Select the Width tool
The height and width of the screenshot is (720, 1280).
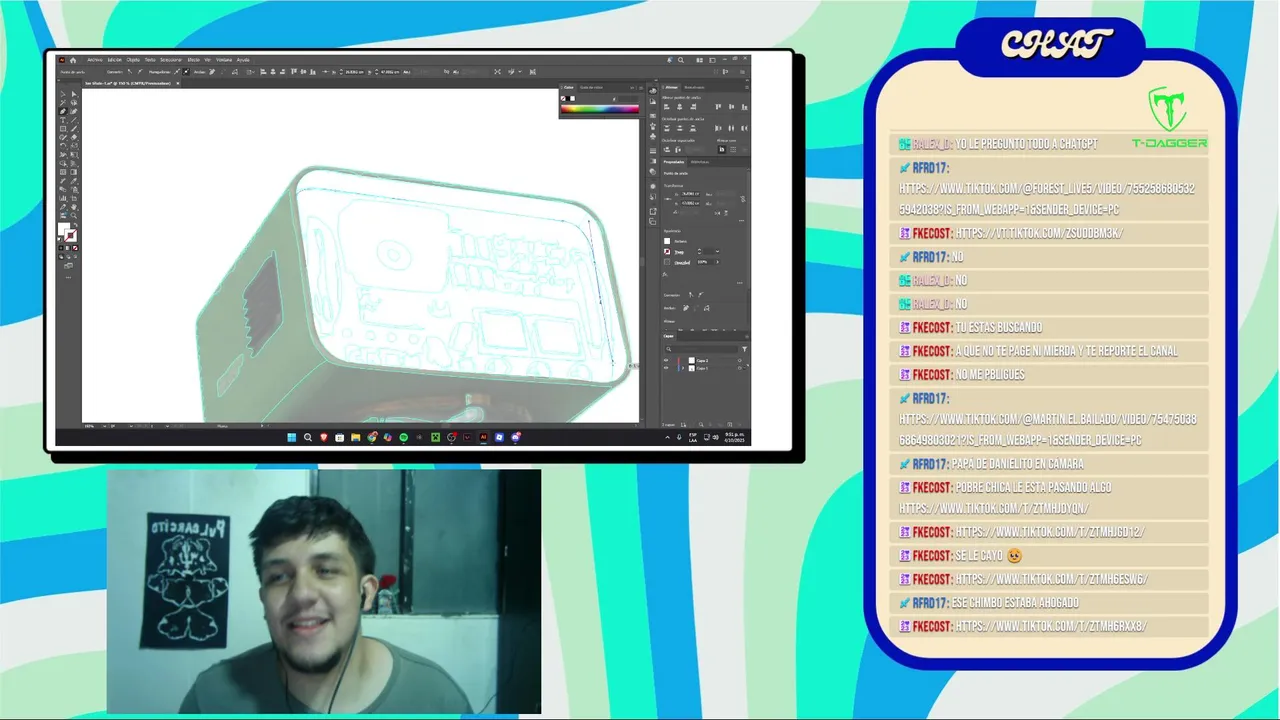coord(63,154)
